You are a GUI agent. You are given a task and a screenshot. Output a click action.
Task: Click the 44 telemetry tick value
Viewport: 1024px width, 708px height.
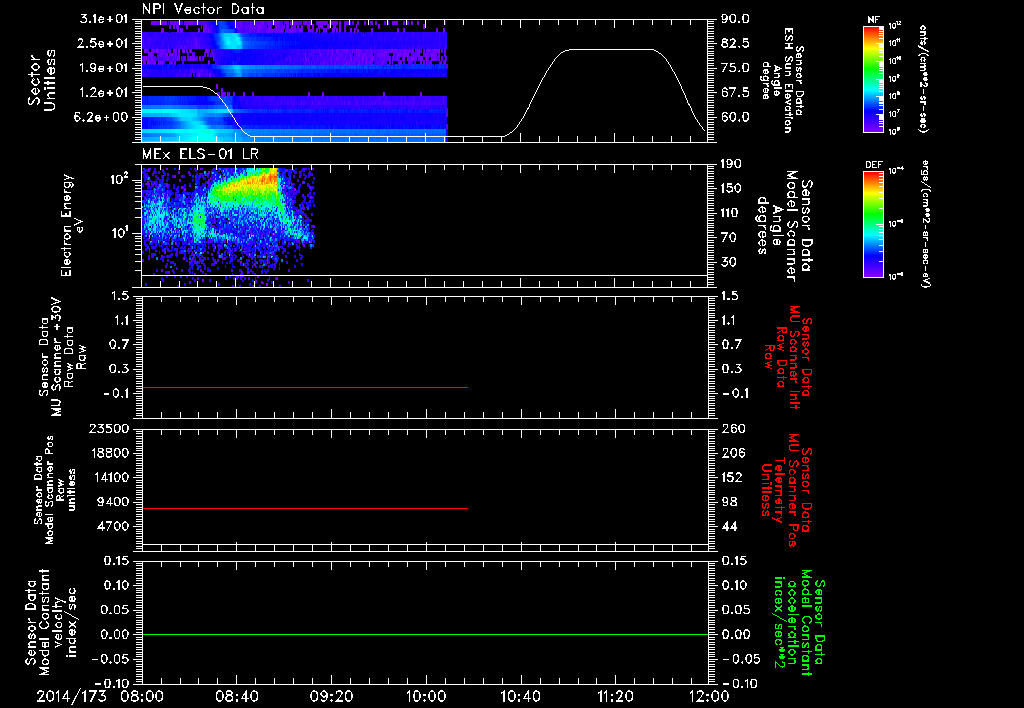pyautogui.click(x=729, y=526)
